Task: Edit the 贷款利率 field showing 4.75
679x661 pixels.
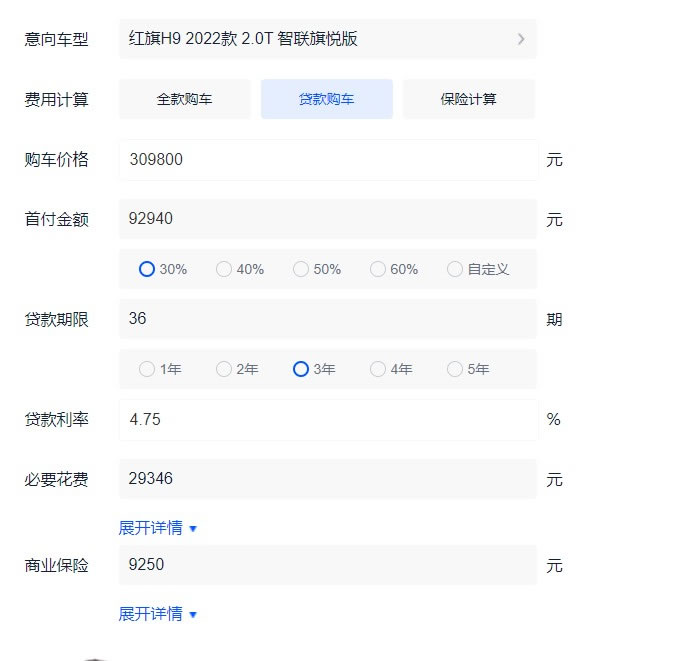Action: pos(328,420)
